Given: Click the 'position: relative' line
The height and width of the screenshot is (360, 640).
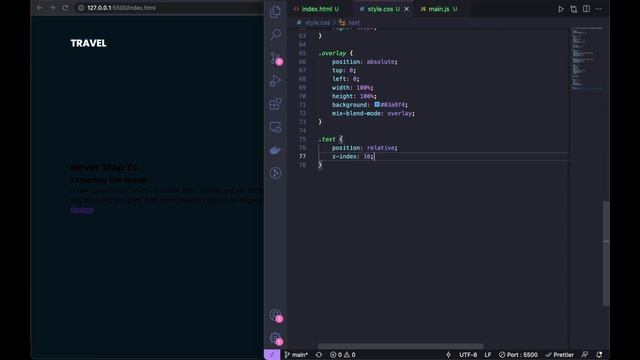Looking at the screenshot, I should (364, 148).
